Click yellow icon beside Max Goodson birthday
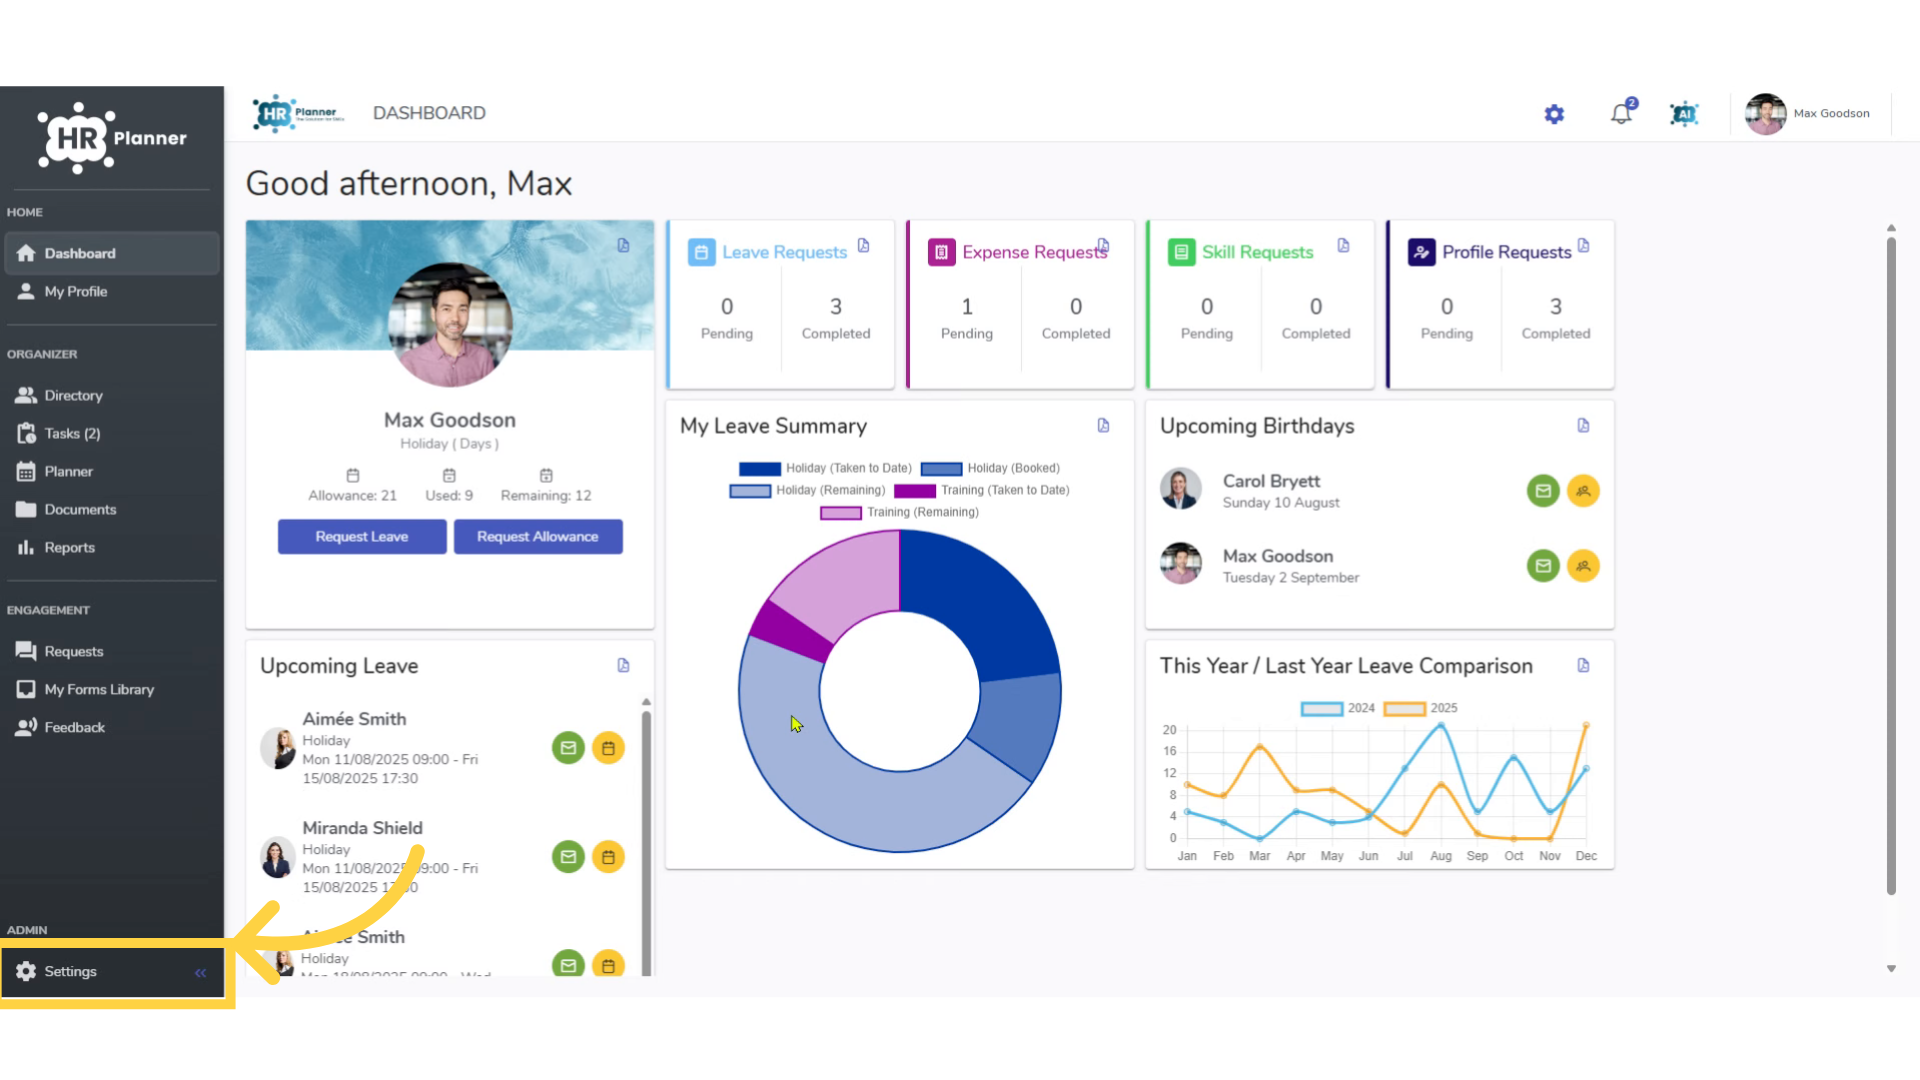The width and height of the screenshot is (1920, 1080). (1583, 566)
